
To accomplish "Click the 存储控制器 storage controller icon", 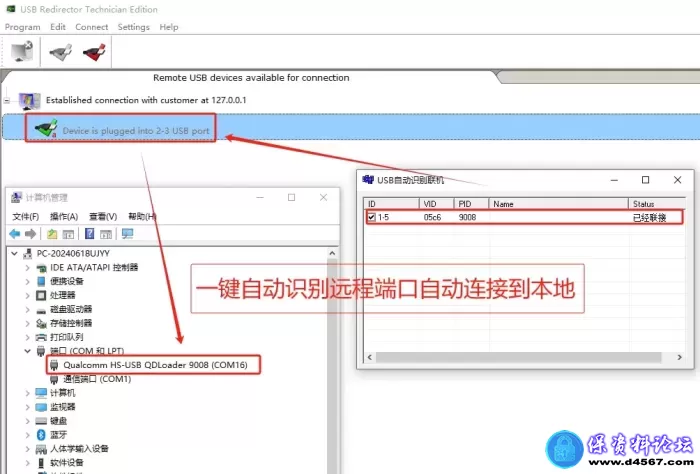I will pyautogui.click(x=41, y=323).
